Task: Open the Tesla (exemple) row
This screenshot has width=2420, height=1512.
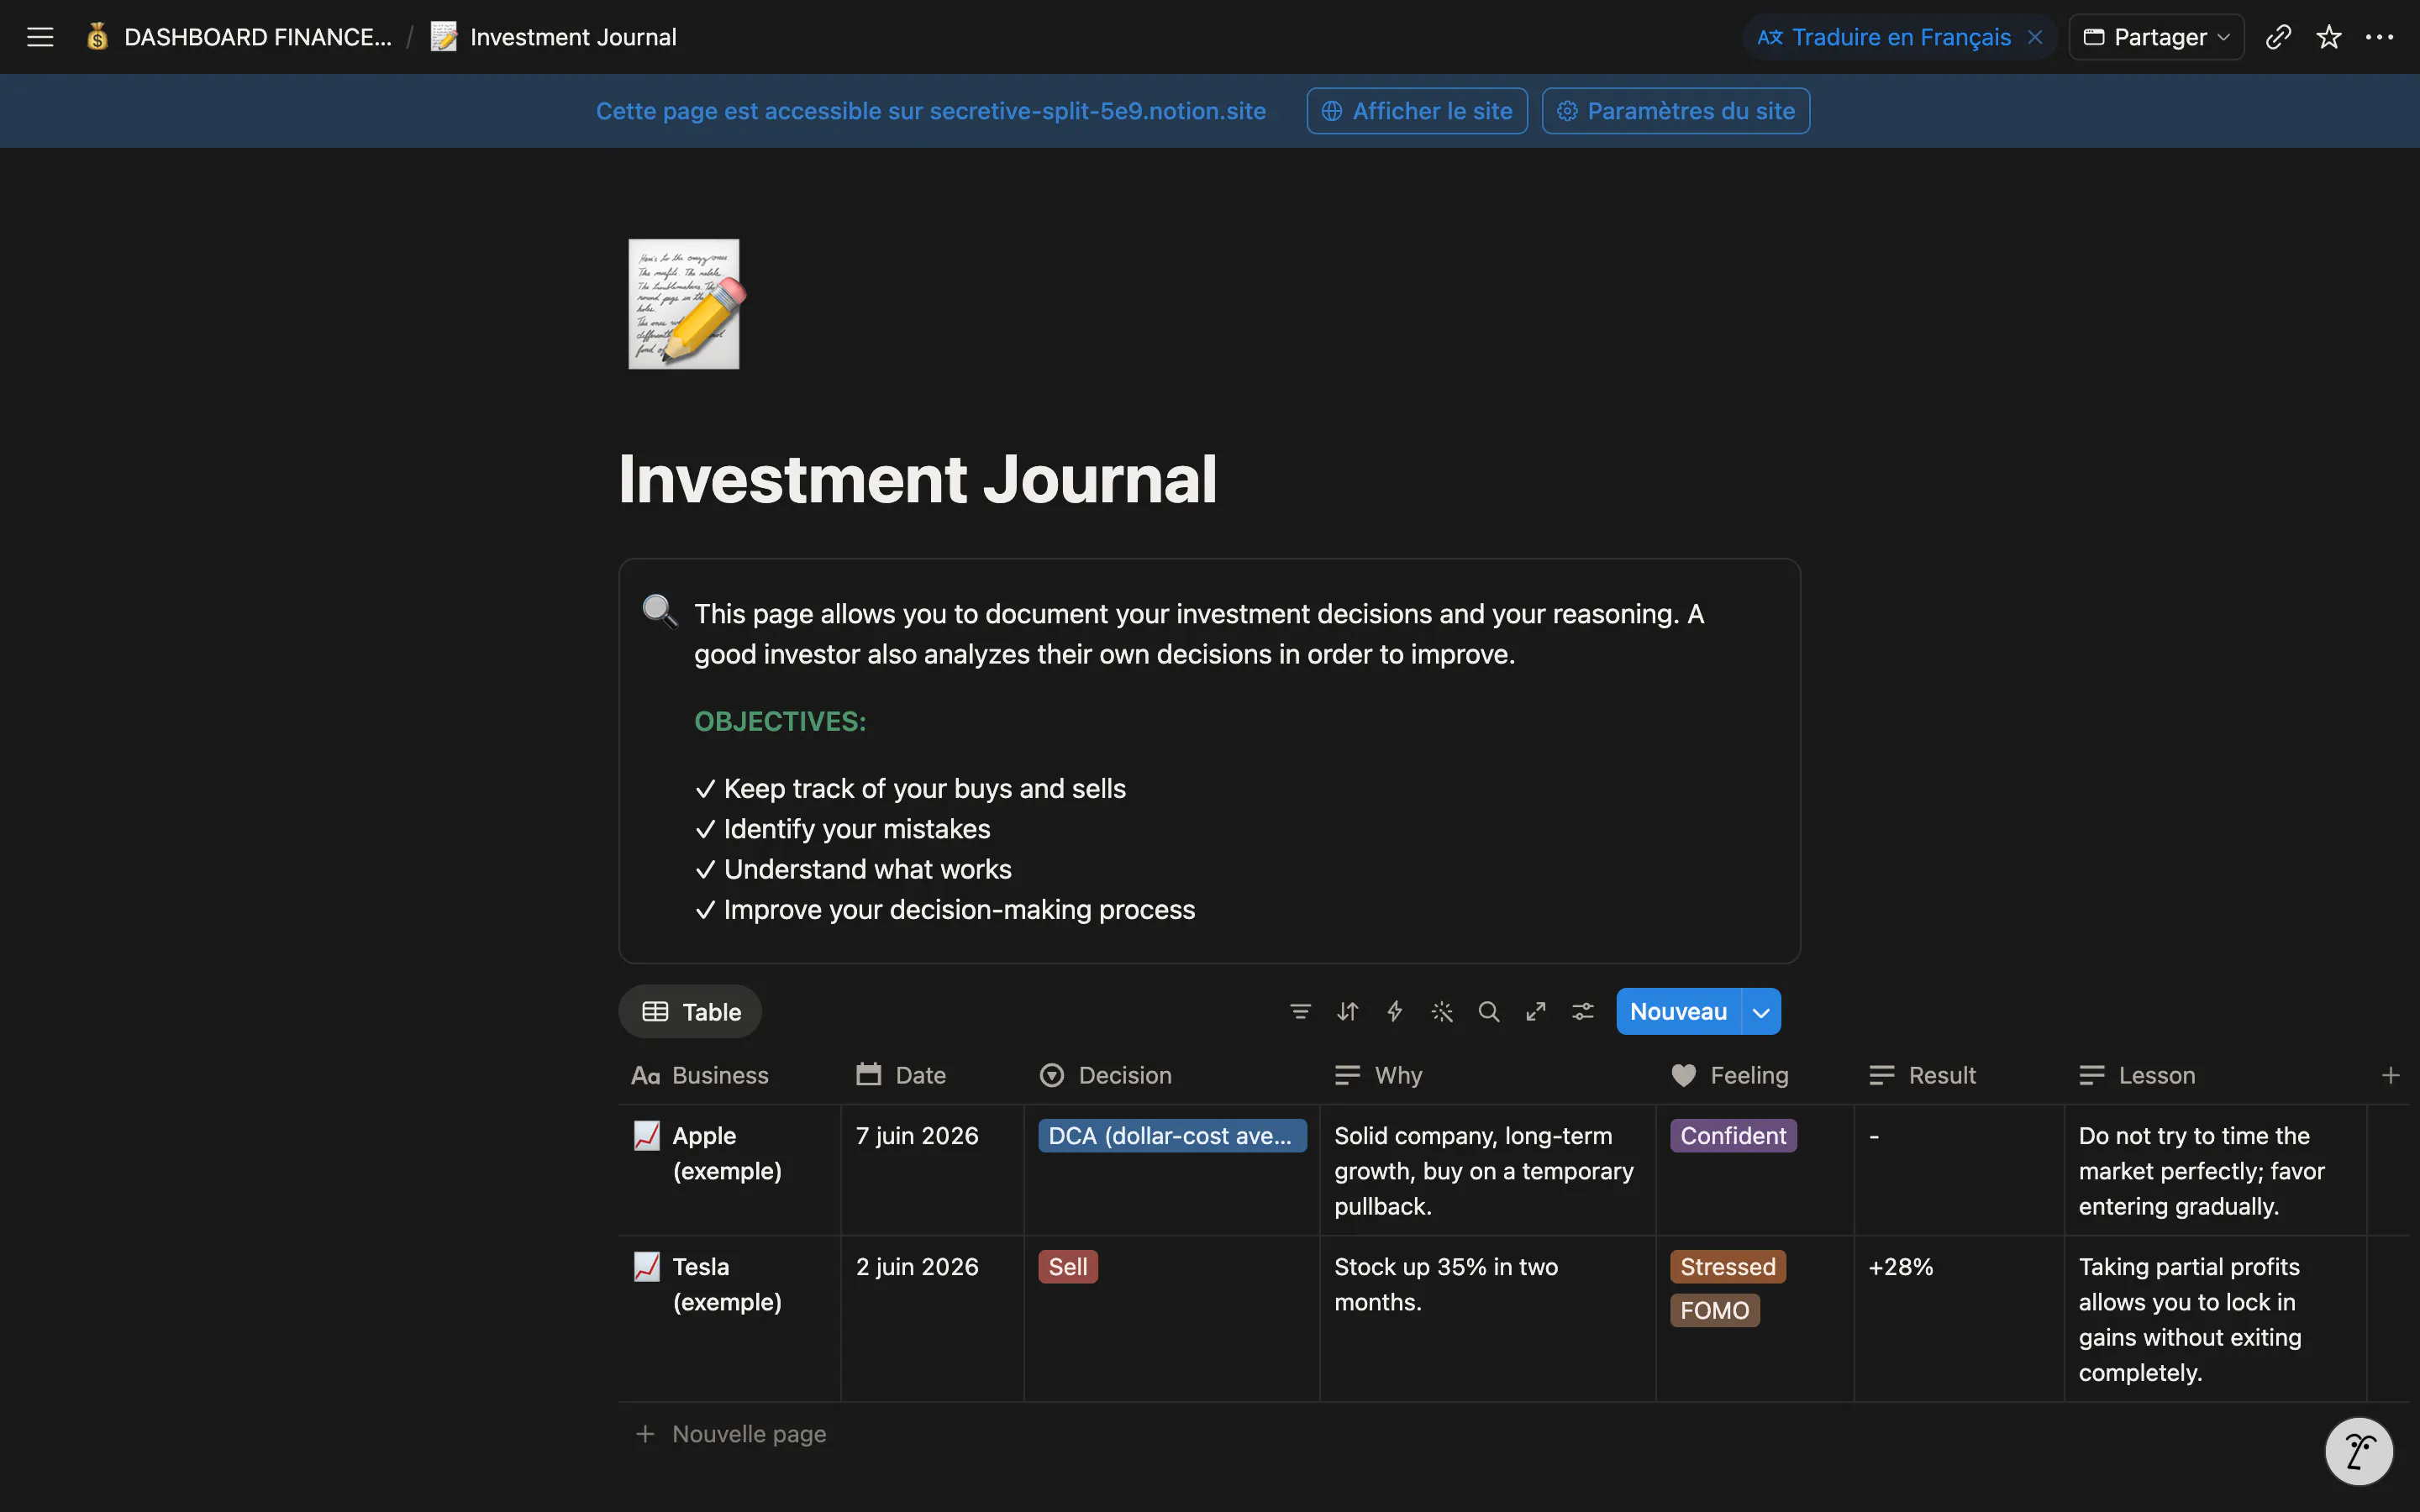Action: point(727,1284)
